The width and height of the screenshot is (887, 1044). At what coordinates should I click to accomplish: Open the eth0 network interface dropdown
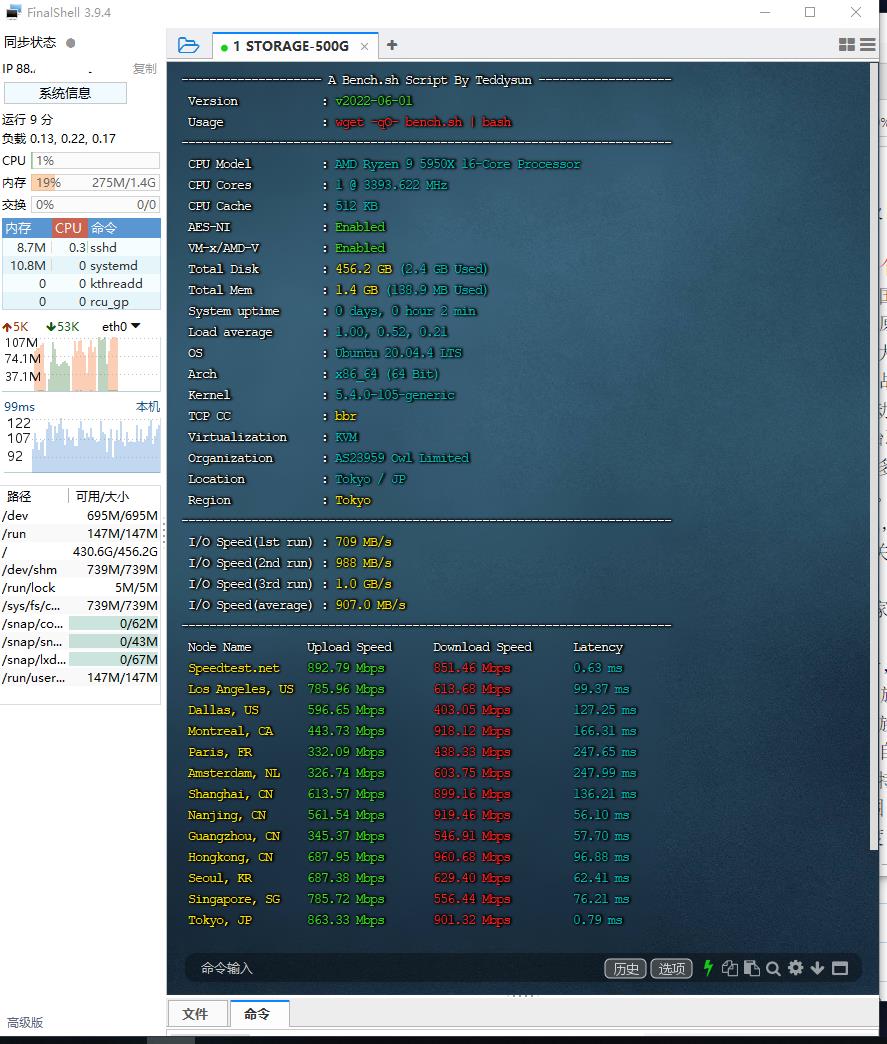coord(121,326)
